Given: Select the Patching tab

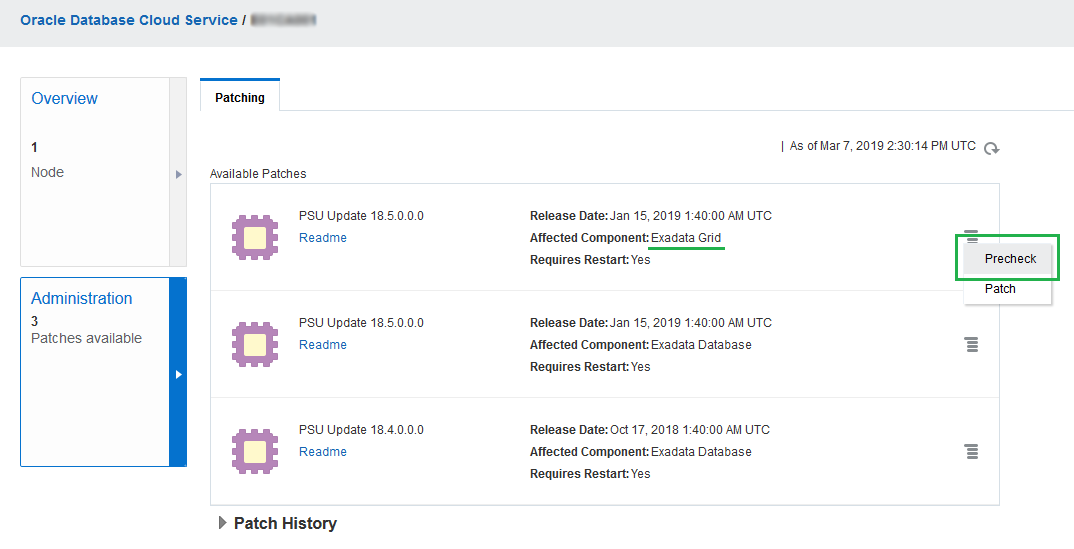Looking at the screenshot, I should point(240,98).
